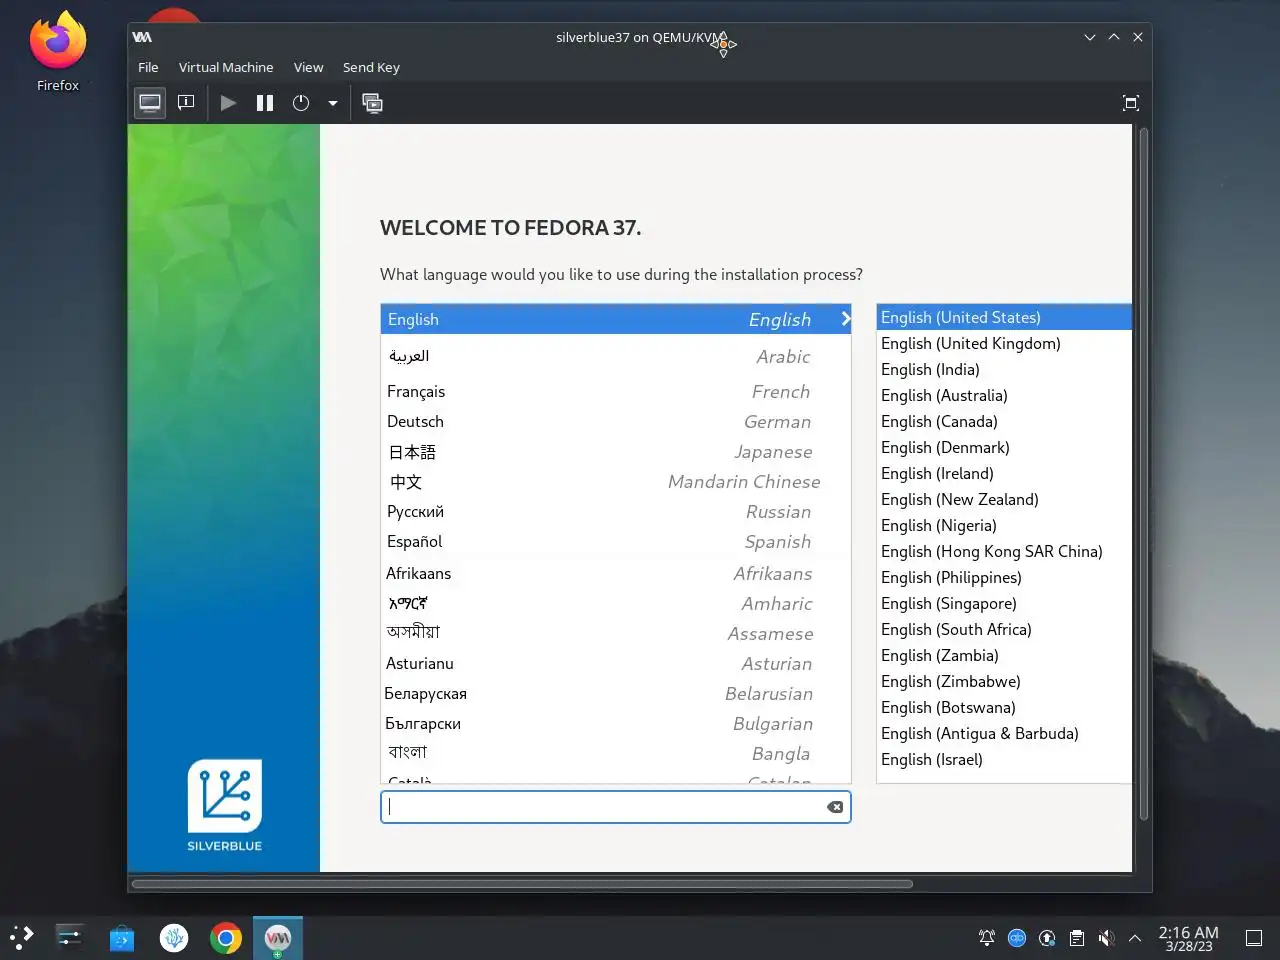Open shutdown options dropdown arrow
This screenshot has width=1280, height=960.
pyautogui.click(x=333, y=103)
